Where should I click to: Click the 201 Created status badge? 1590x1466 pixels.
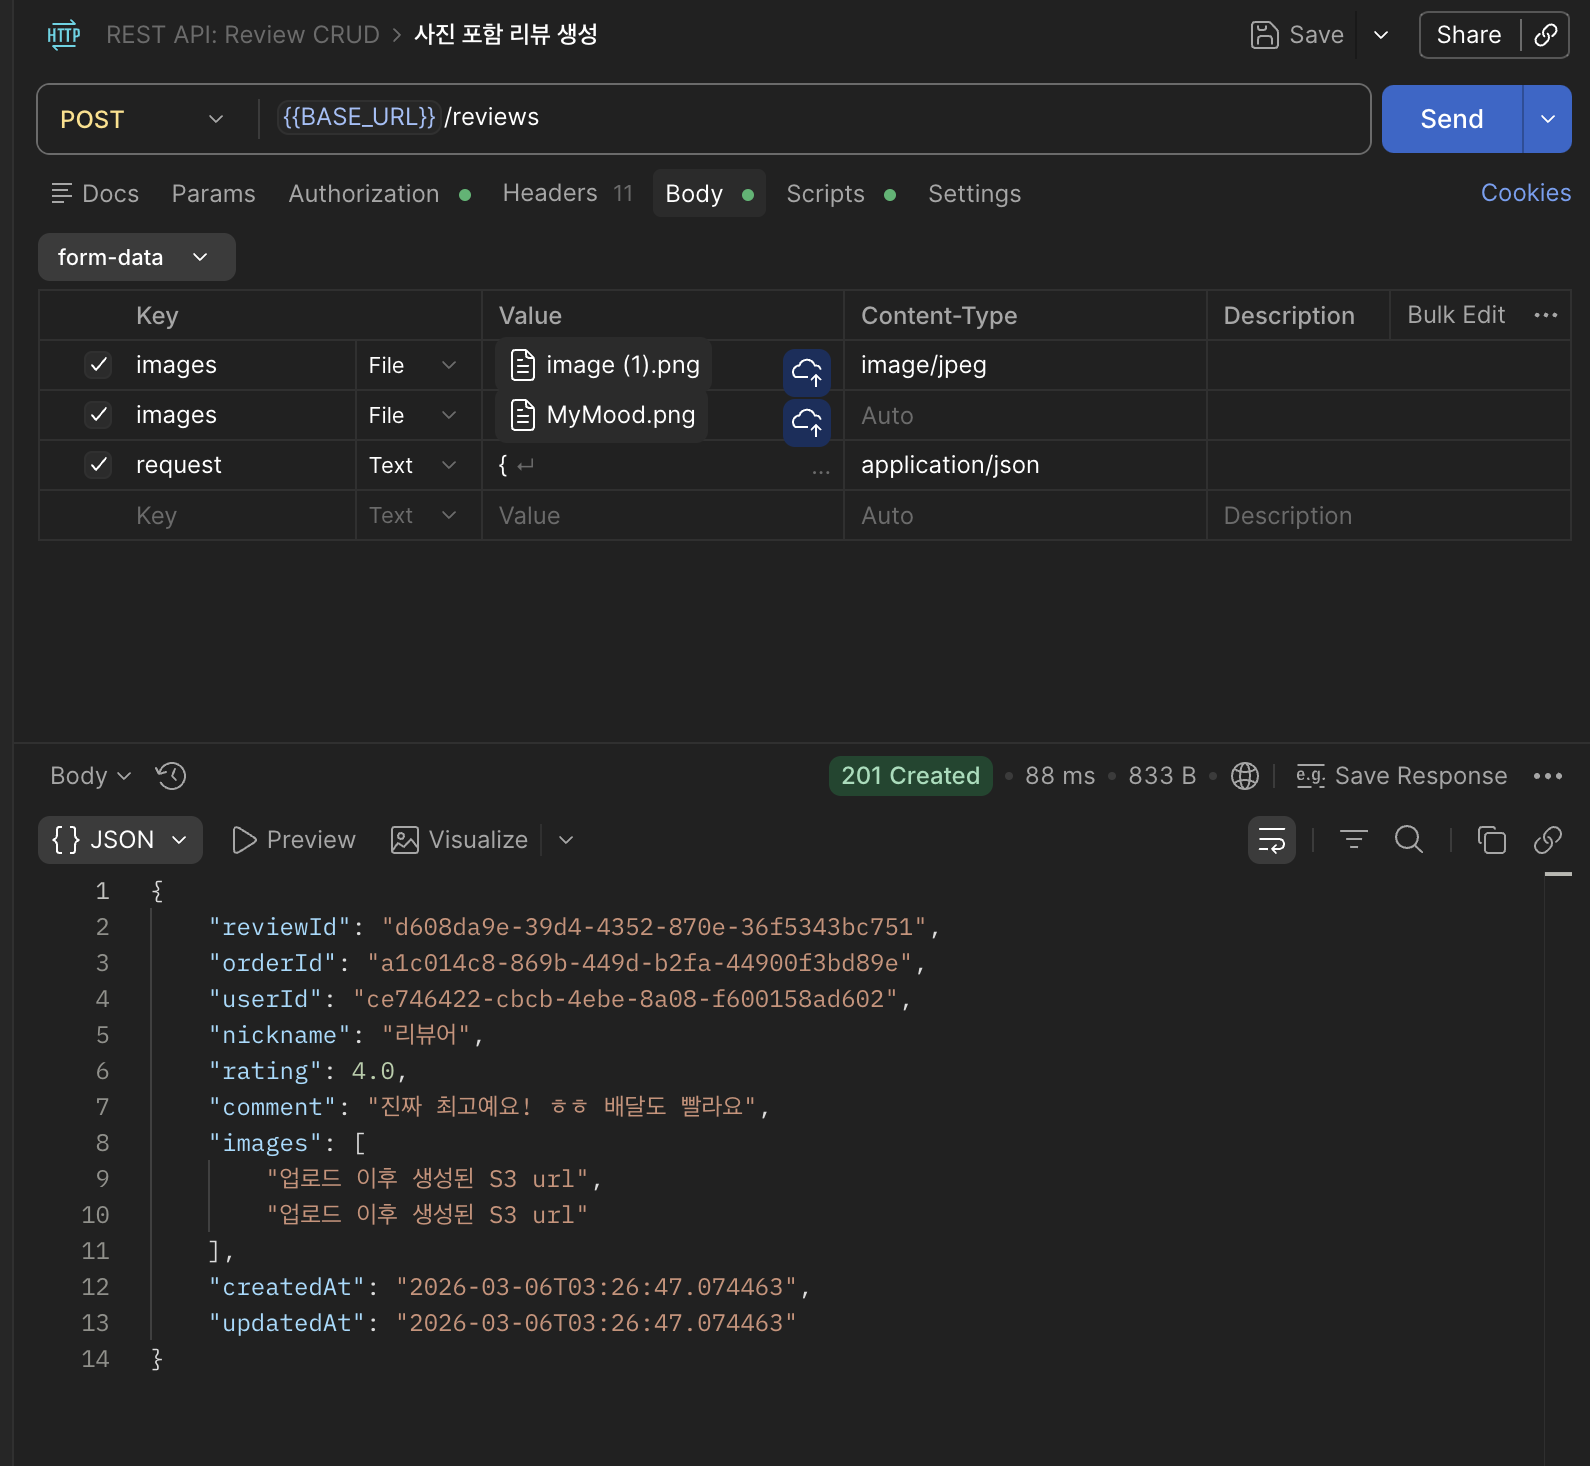[910, 776]
